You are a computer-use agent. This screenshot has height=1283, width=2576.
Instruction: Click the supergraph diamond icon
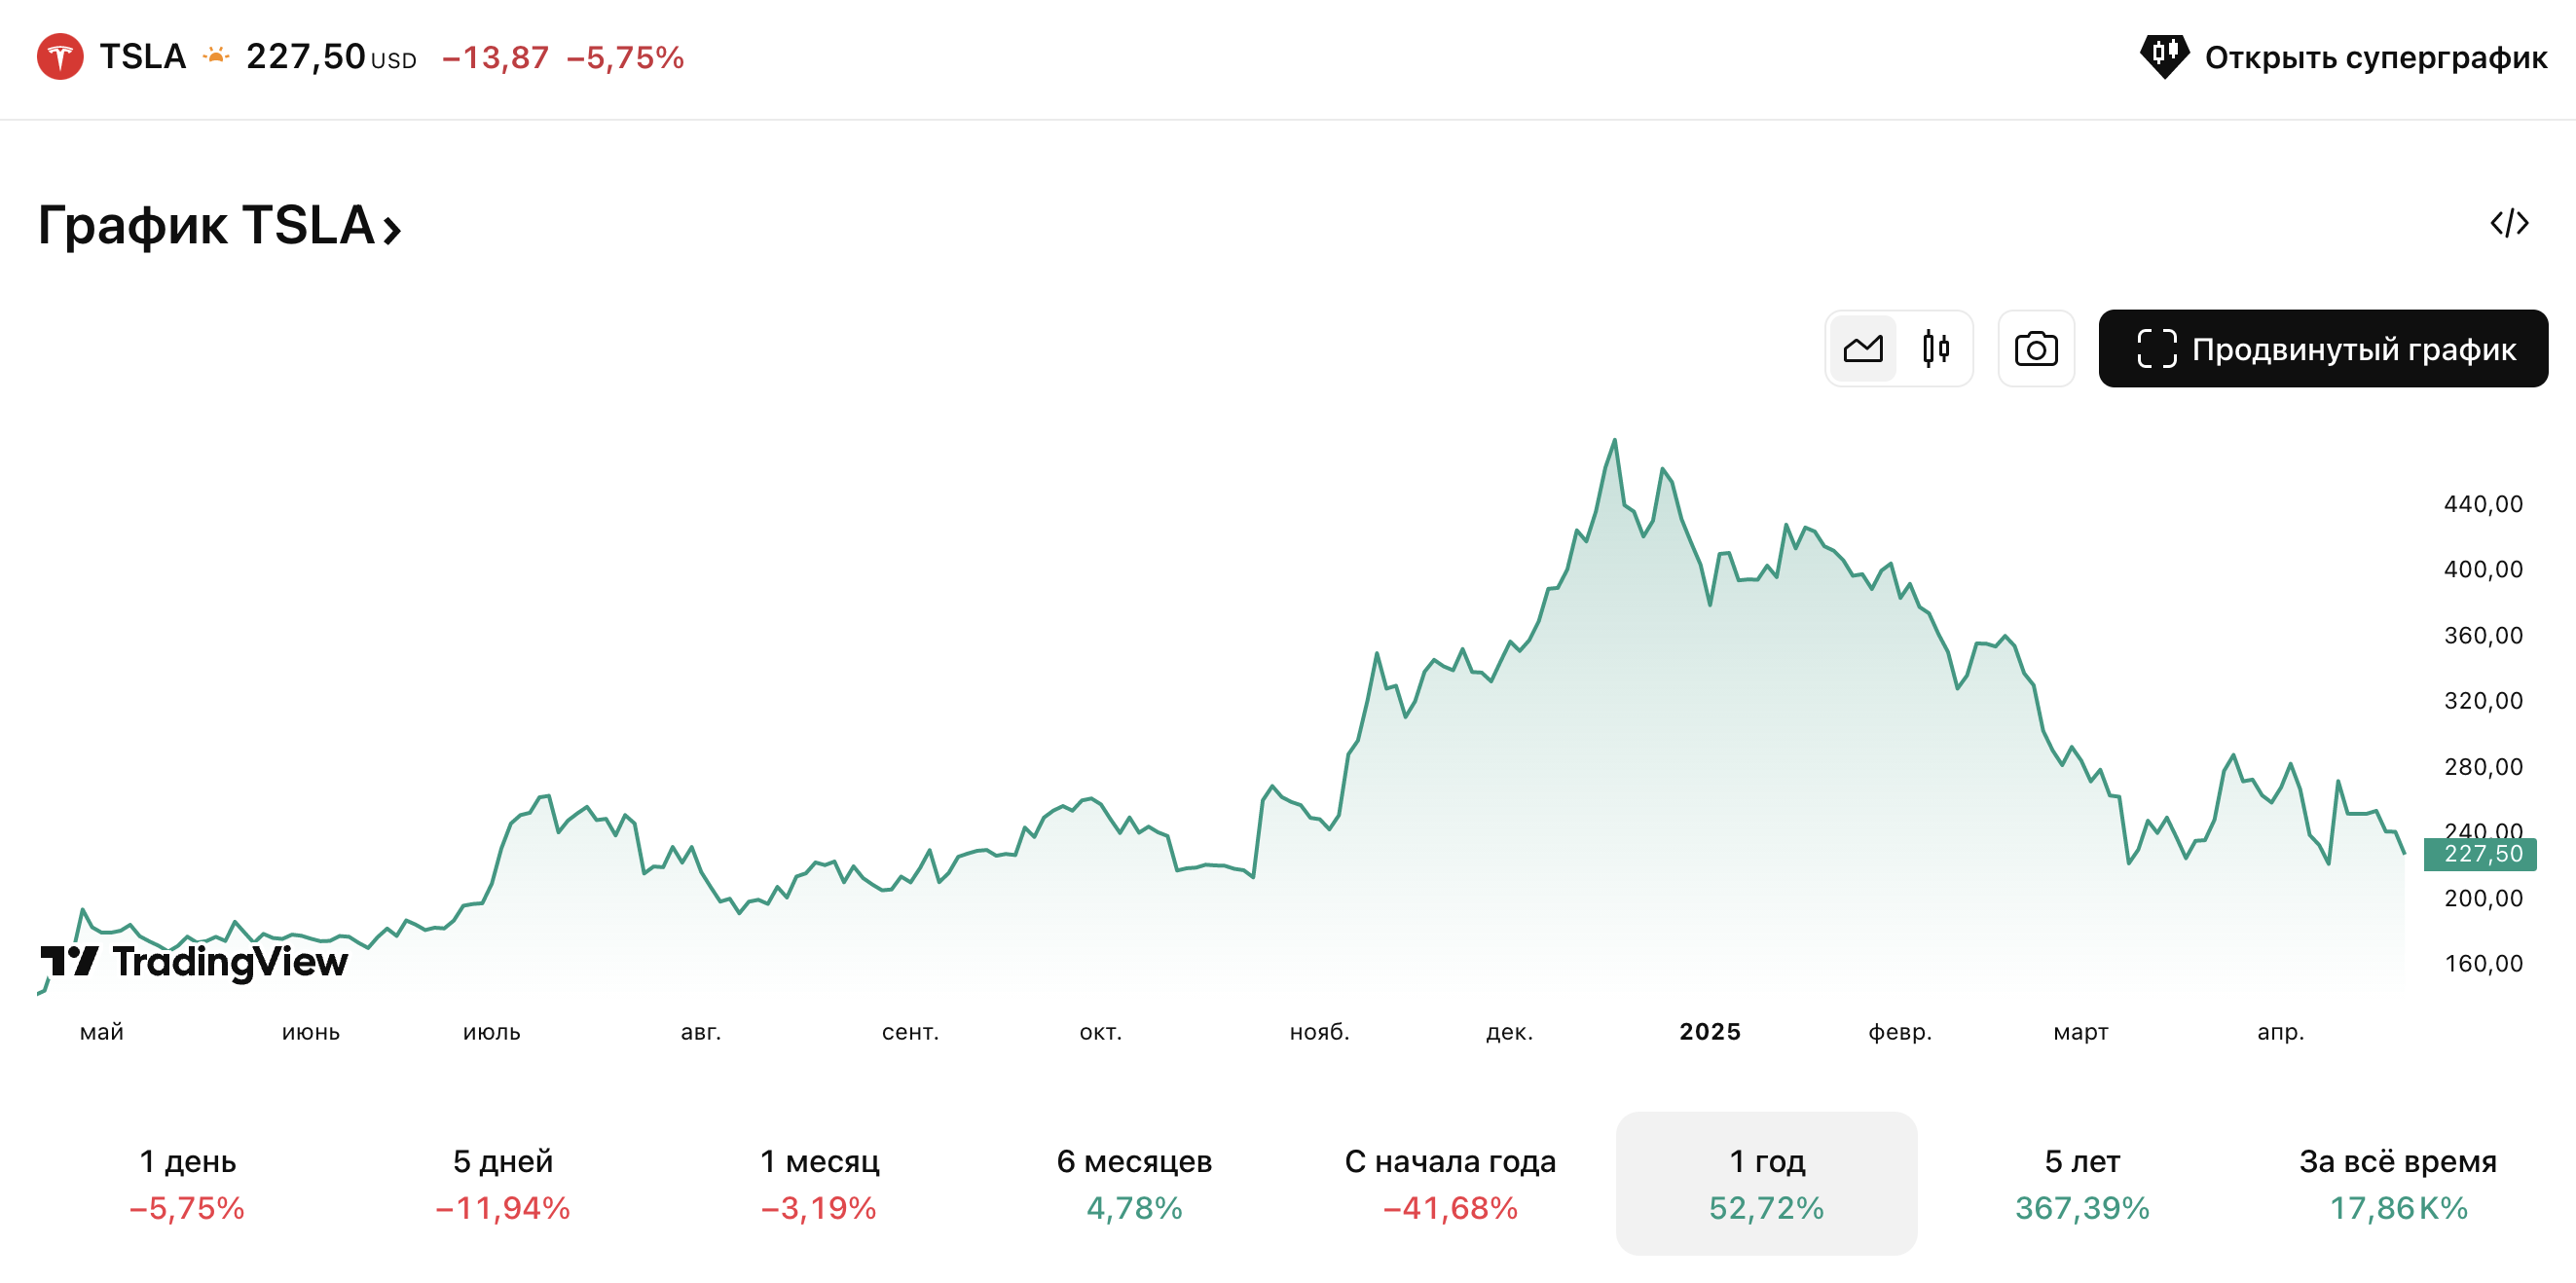2164,56
